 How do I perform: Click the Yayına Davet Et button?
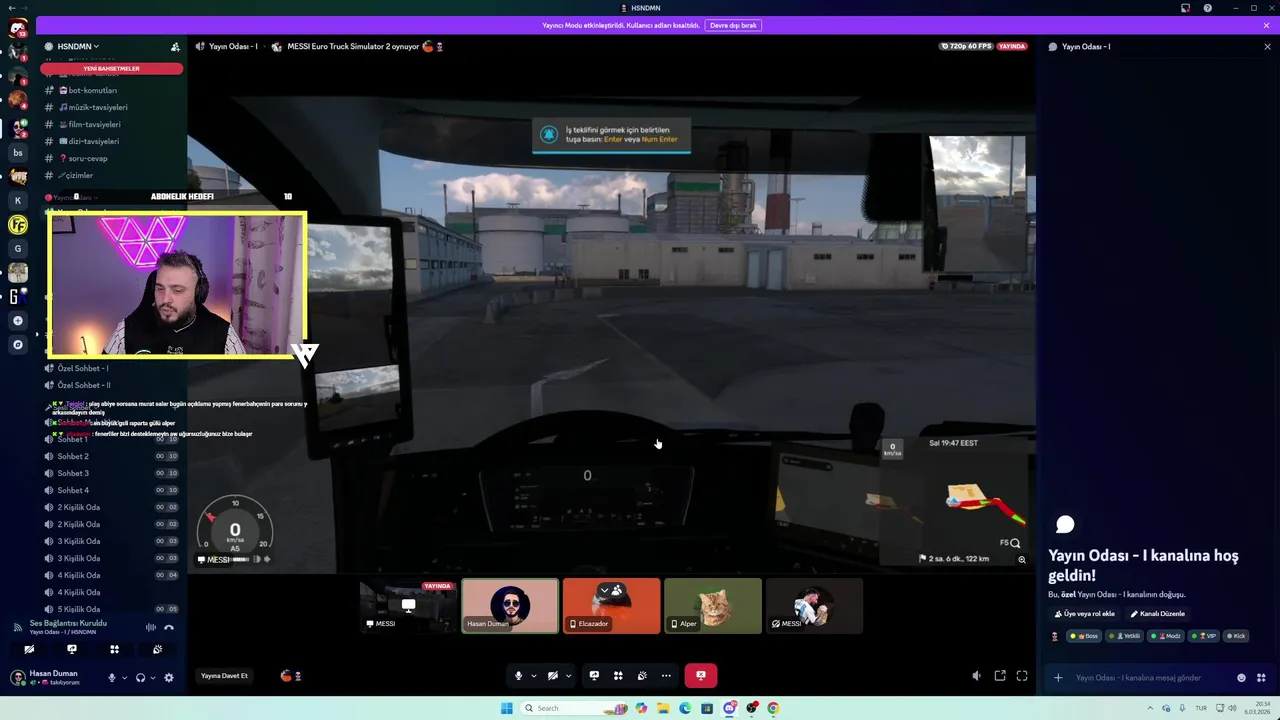[x=224, y=676]
